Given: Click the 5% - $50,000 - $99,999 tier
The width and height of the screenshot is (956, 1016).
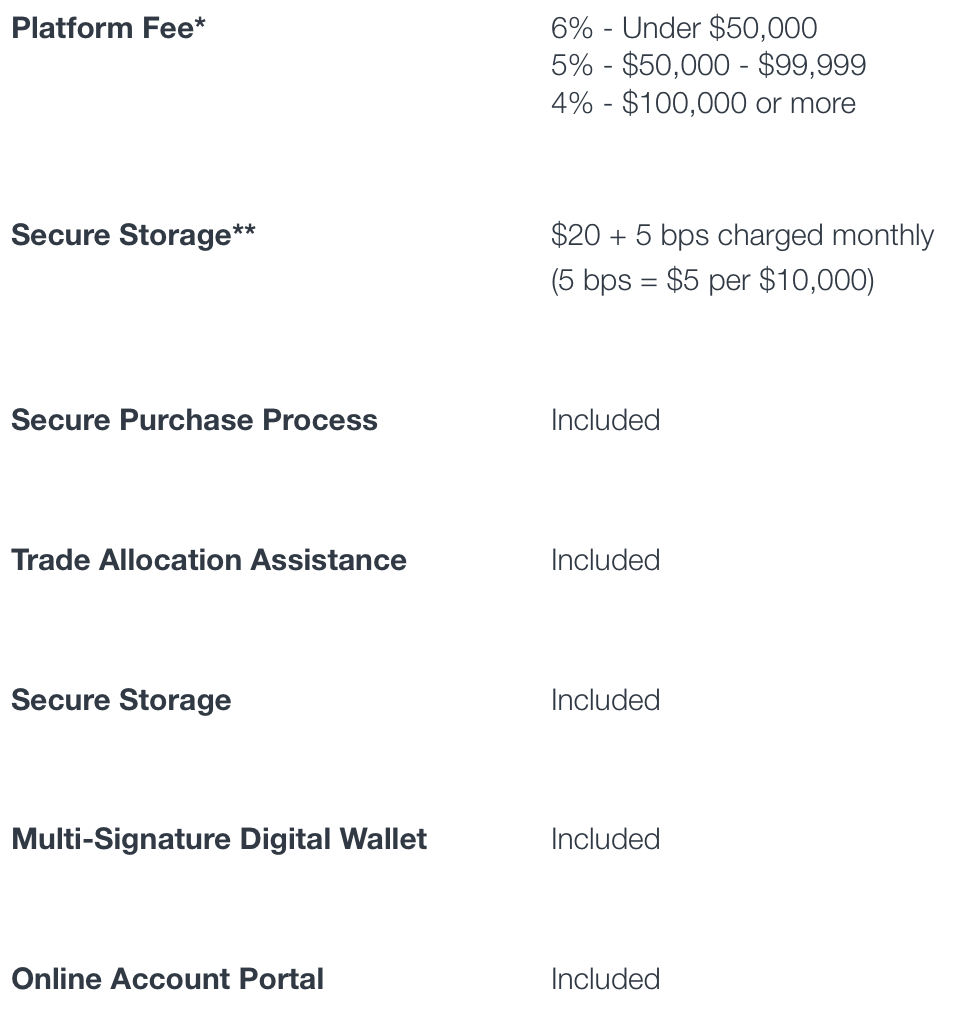Looking at the screenshot, I should pos(708,65).
